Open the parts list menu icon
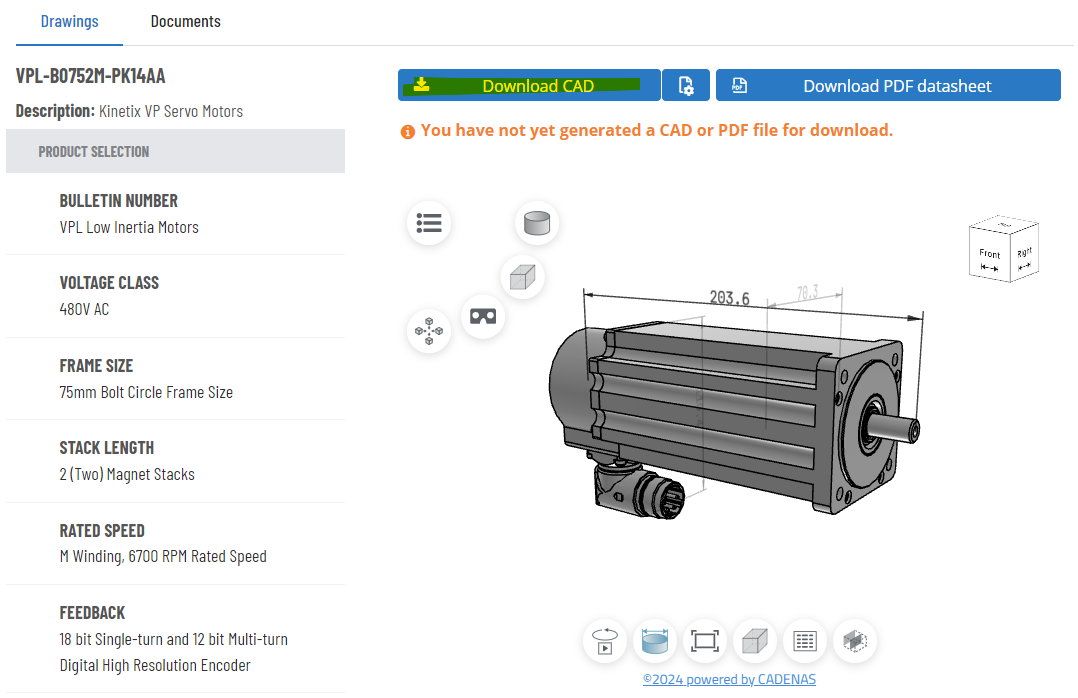The height and width of the screenshot is (698, 1078). (x=429, y=223)
